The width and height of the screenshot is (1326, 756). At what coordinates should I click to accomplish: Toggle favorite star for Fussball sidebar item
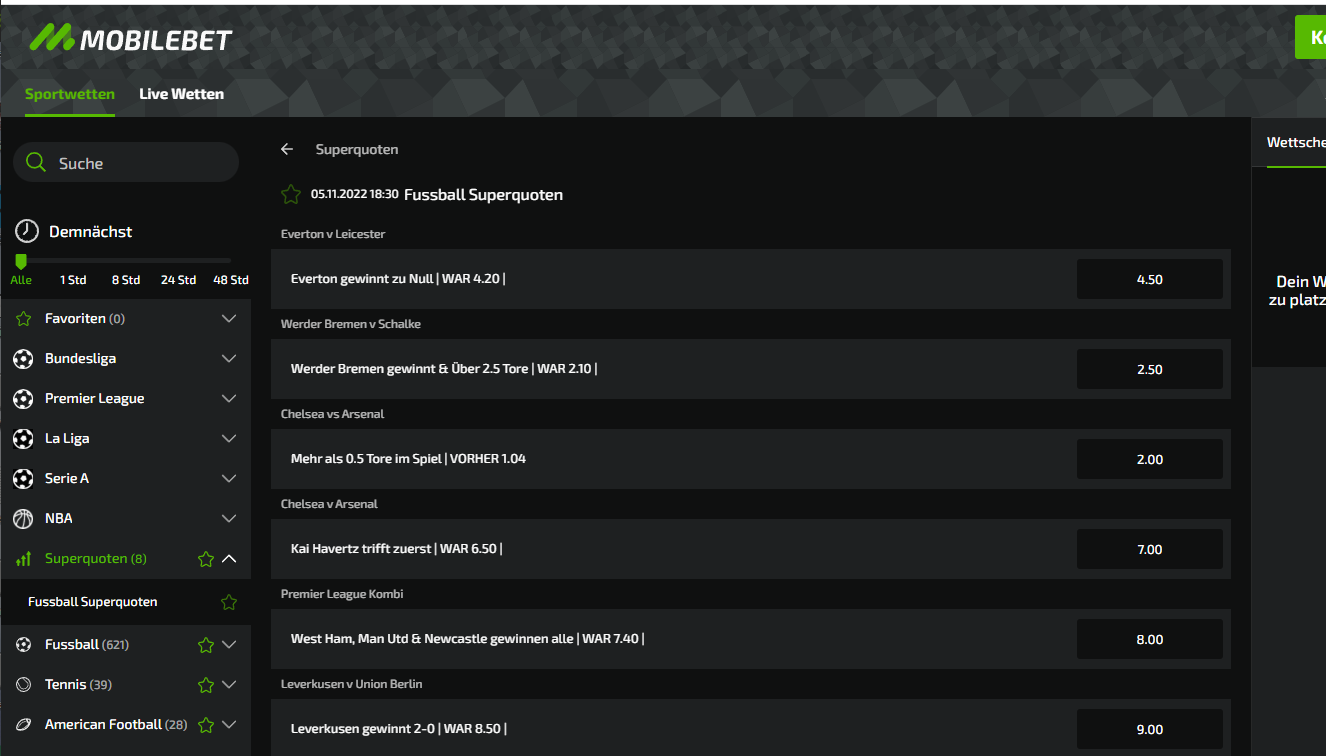coord(206,645)
